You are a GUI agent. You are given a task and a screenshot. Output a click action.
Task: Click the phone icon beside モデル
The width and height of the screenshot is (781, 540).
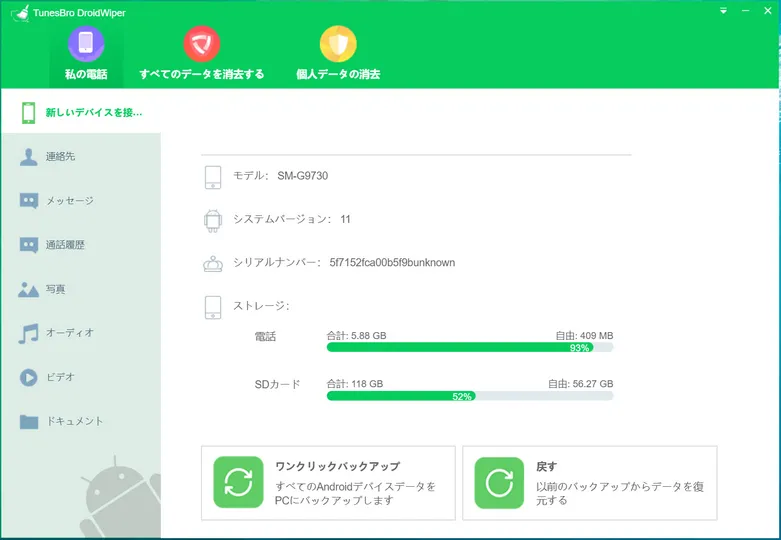point(213,177)
